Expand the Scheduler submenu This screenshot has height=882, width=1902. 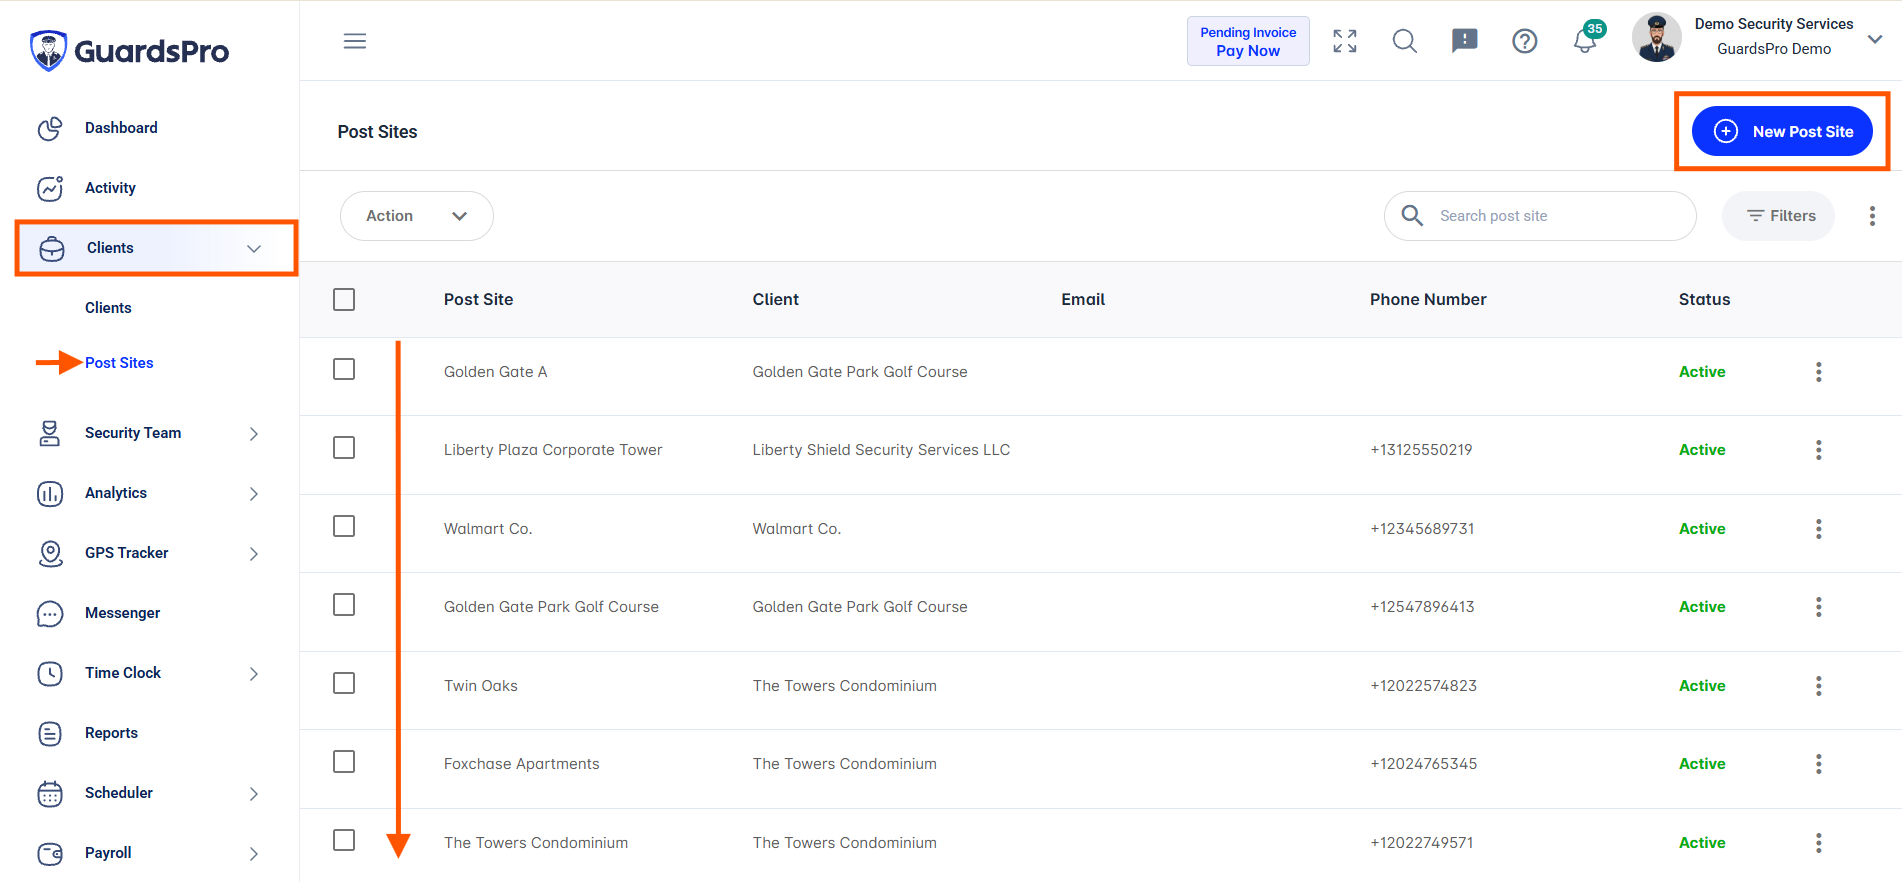[x=254, y=793]
